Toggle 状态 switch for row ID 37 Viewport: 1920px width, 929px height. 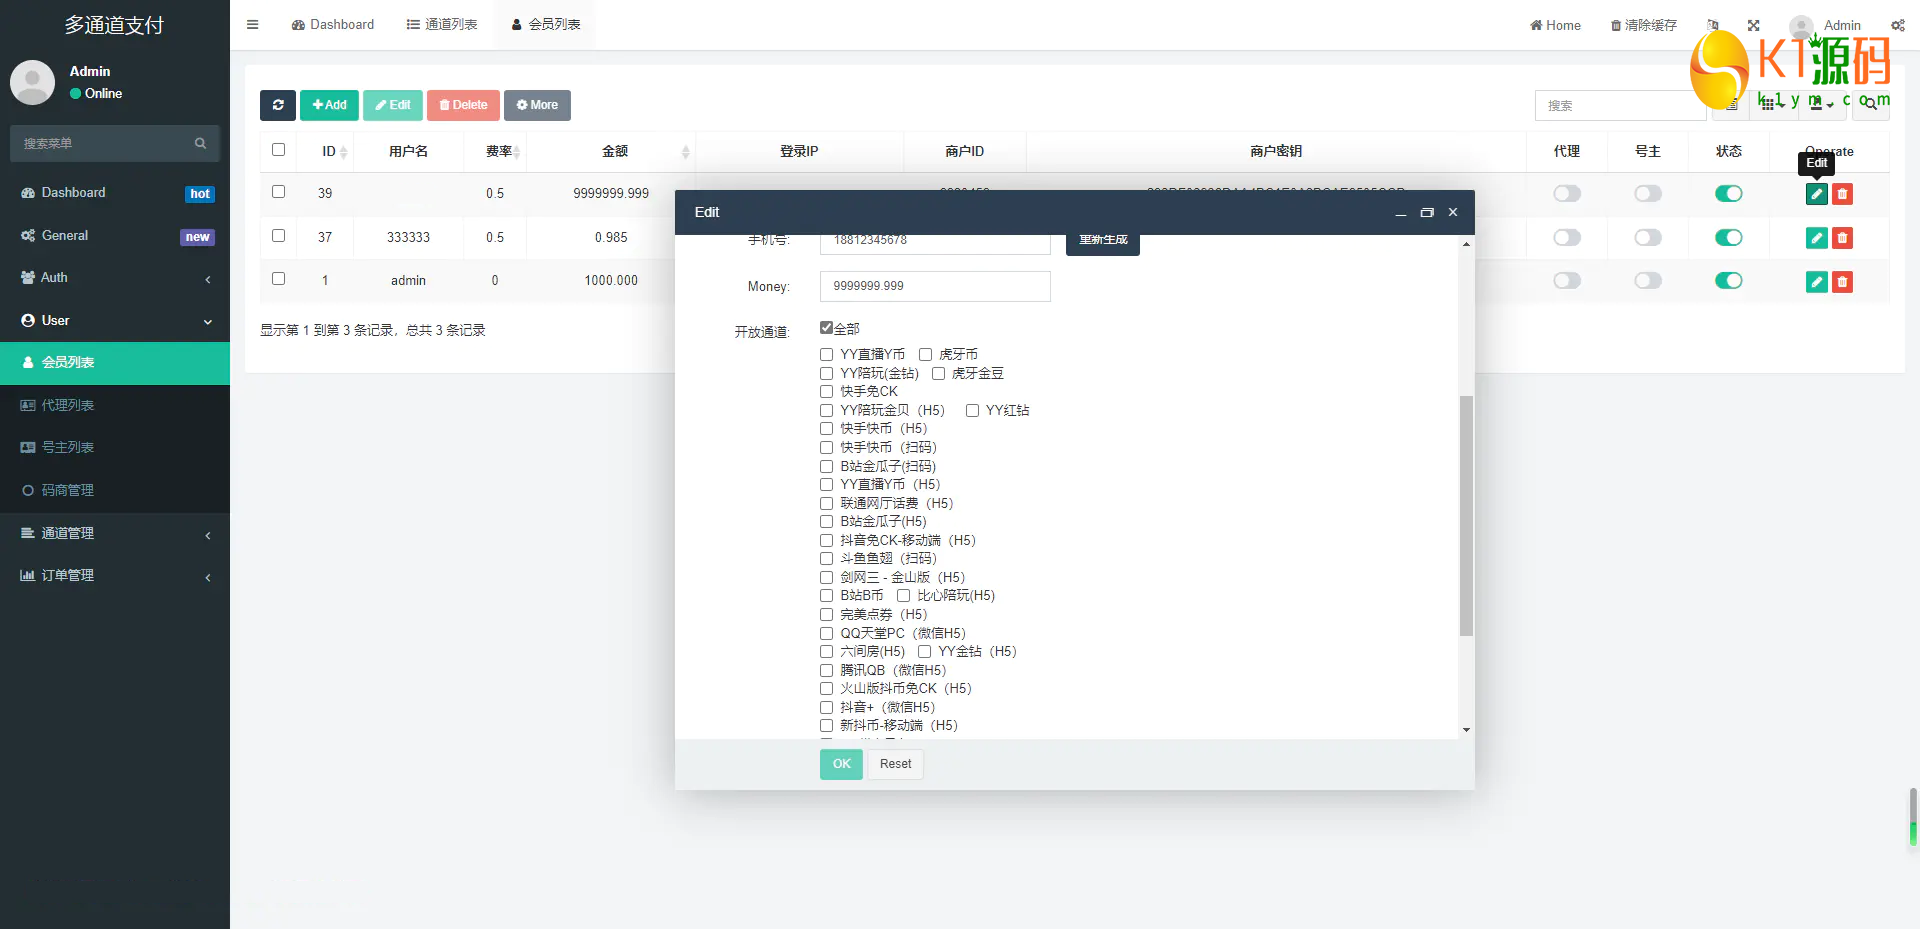click(1729, 238)
